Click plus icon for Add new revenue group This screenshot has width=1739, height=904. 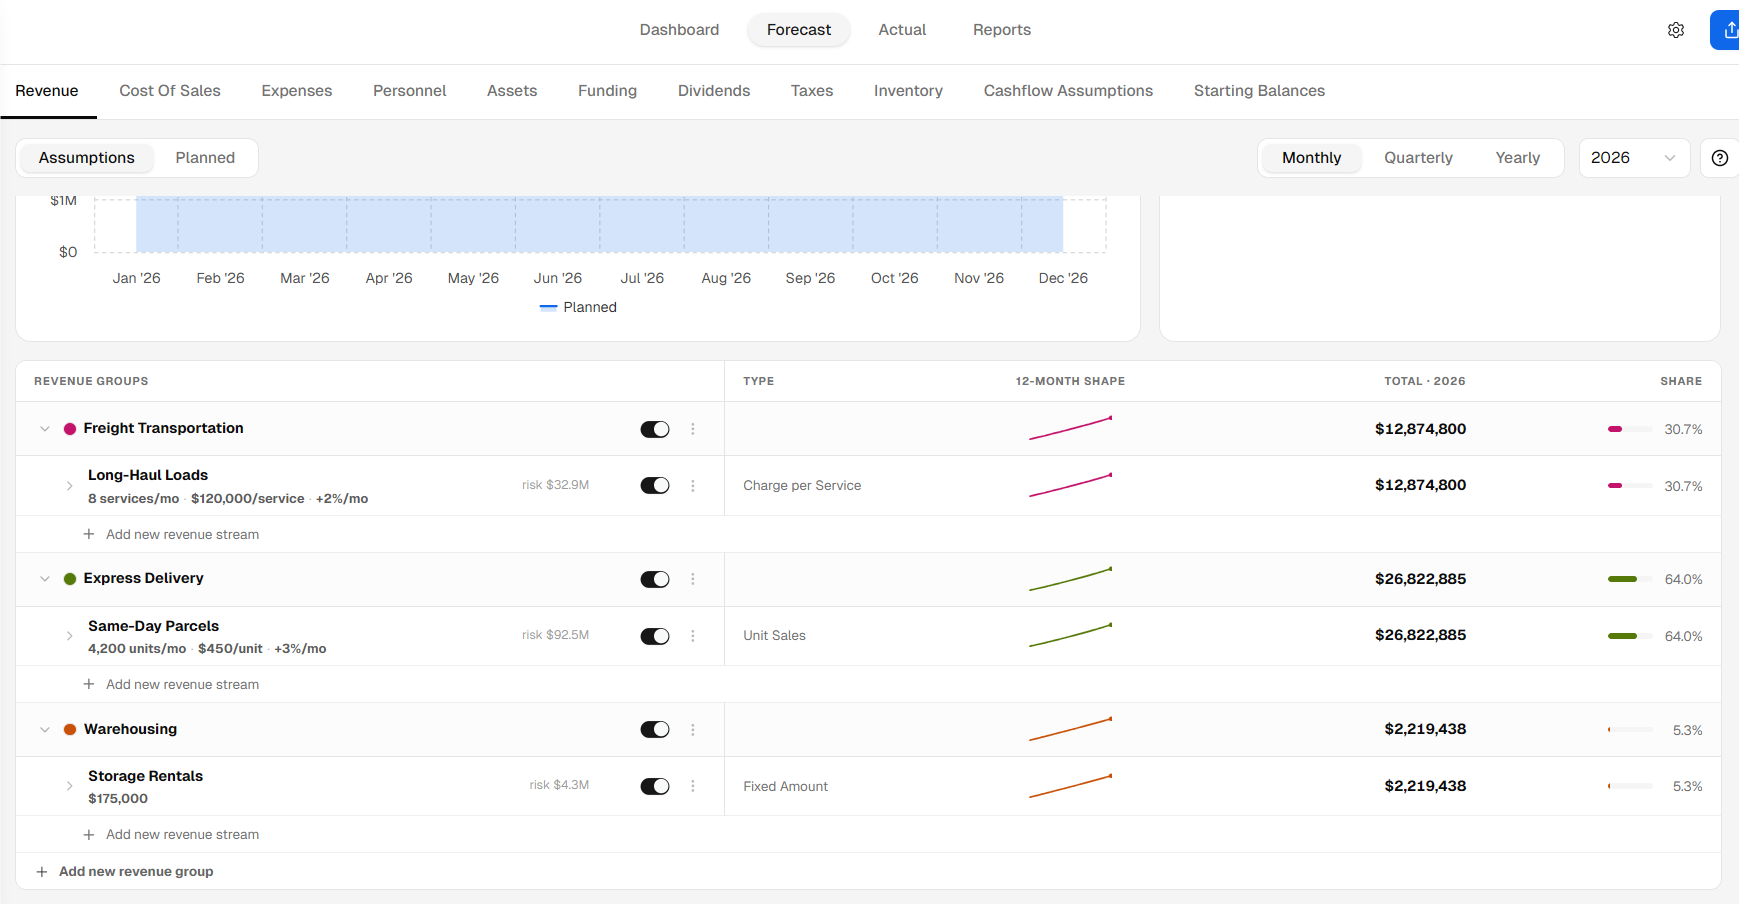tap(42, 872)
